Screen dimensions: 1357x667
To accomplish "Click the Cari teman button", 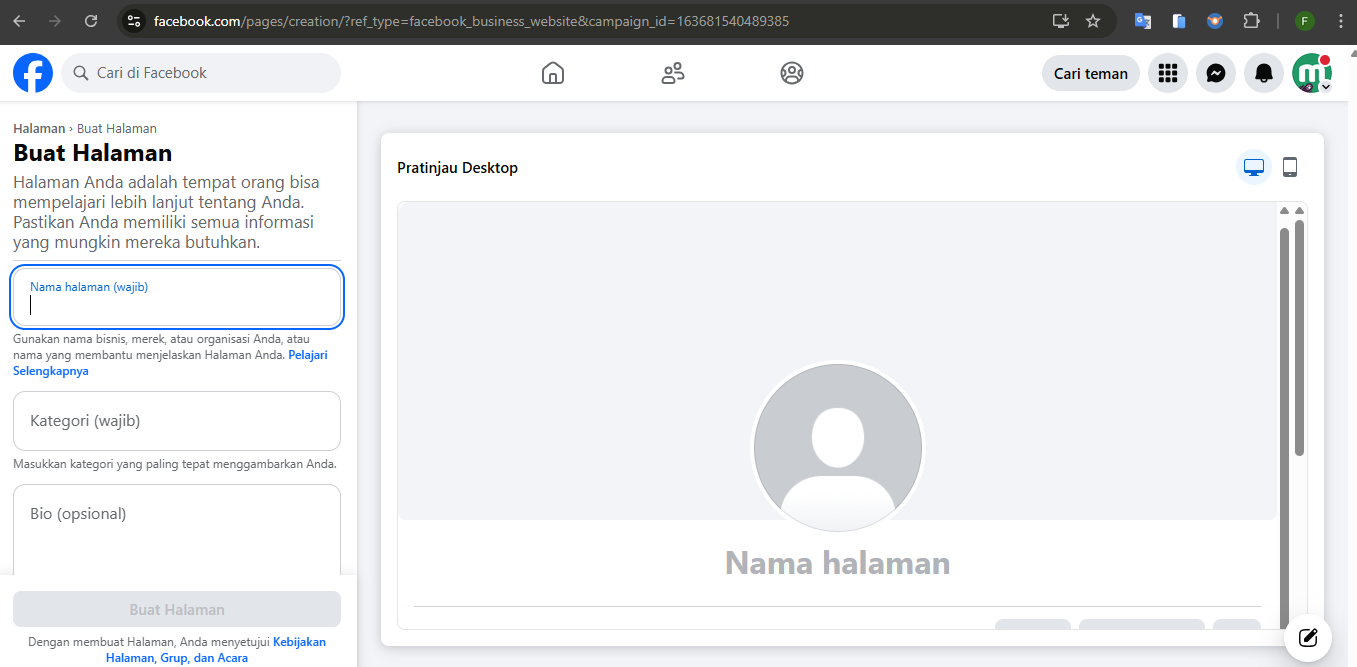I will [1090, 73].
